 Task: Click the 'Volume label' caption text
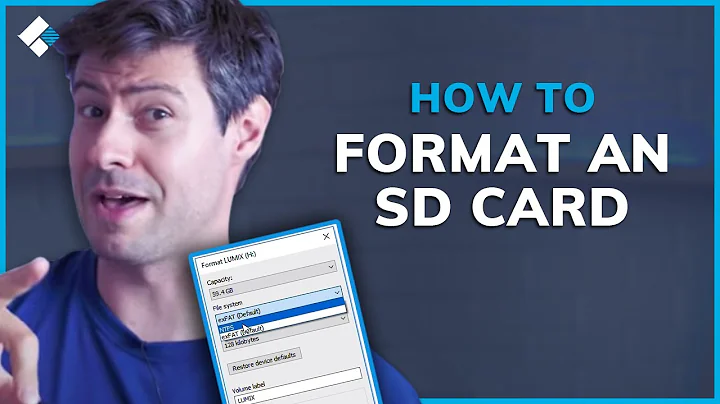pyautogui.click(x=249, y=387)
